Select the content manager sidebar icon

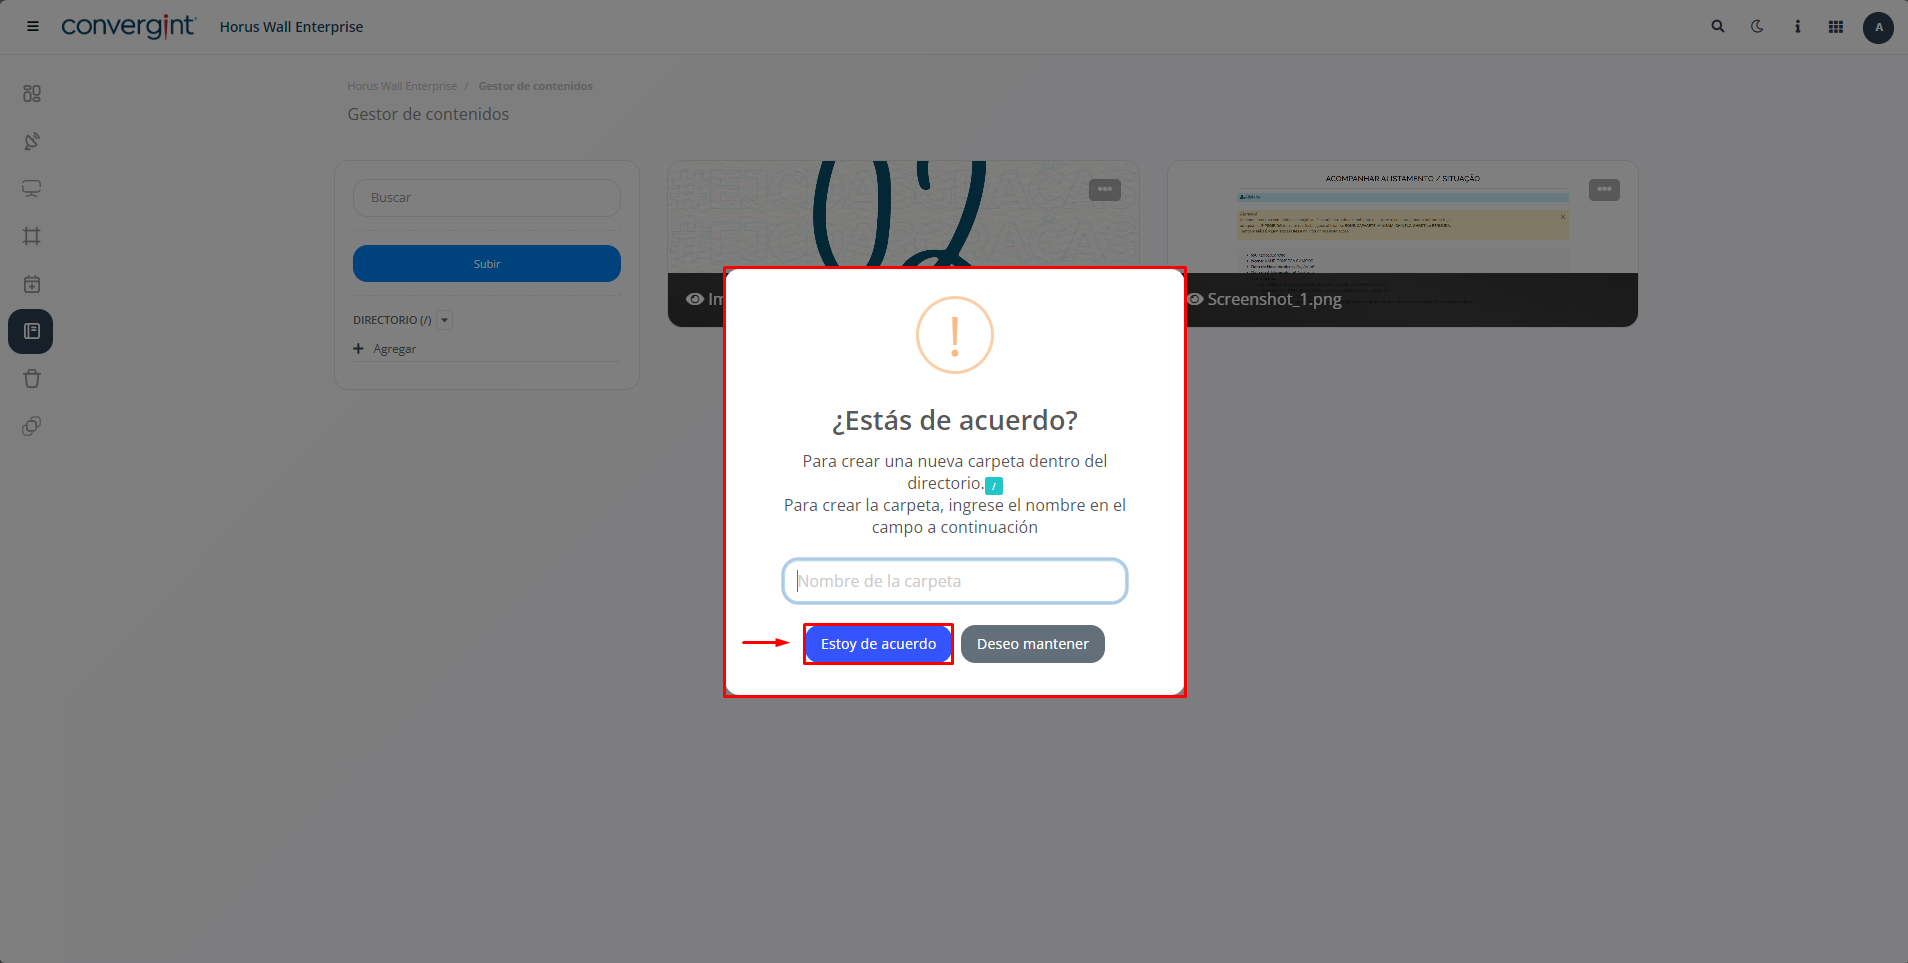31,331
